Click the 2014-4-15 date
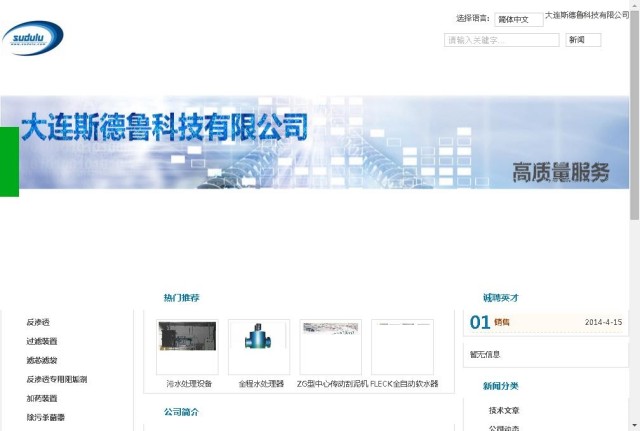The height and width of the screenshot is (431, 640). pos(603,322)
